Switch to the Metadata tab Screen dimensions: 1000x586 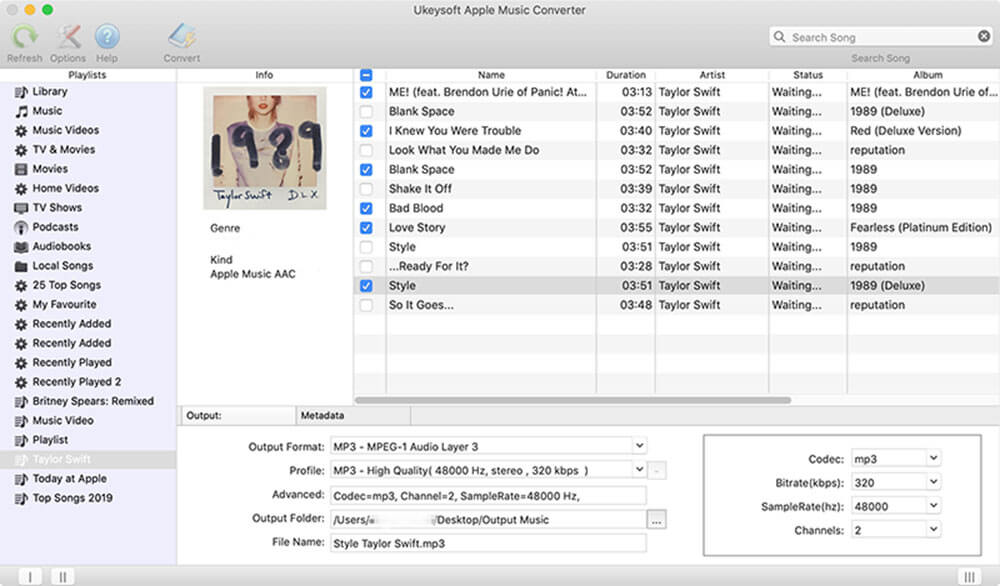coord(353,415)
